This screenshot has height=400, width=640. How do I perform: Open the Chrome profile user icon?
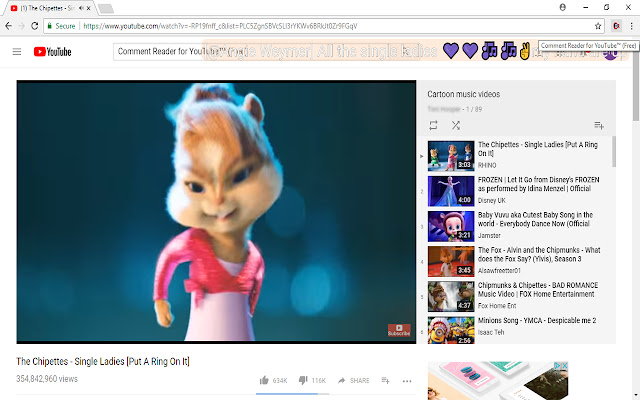pos(562,7)
